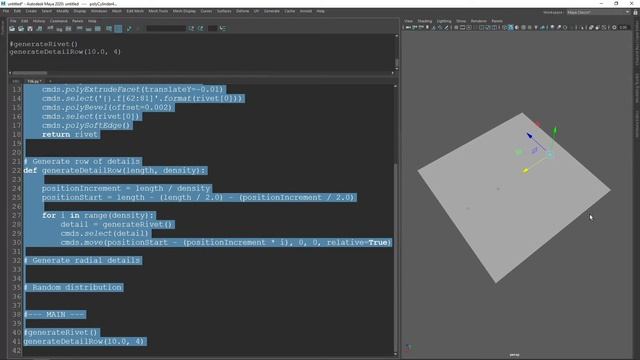Click the view axis icon in viewport corner
This screenshot has height=360, width=640.
(x=408, y=348)
